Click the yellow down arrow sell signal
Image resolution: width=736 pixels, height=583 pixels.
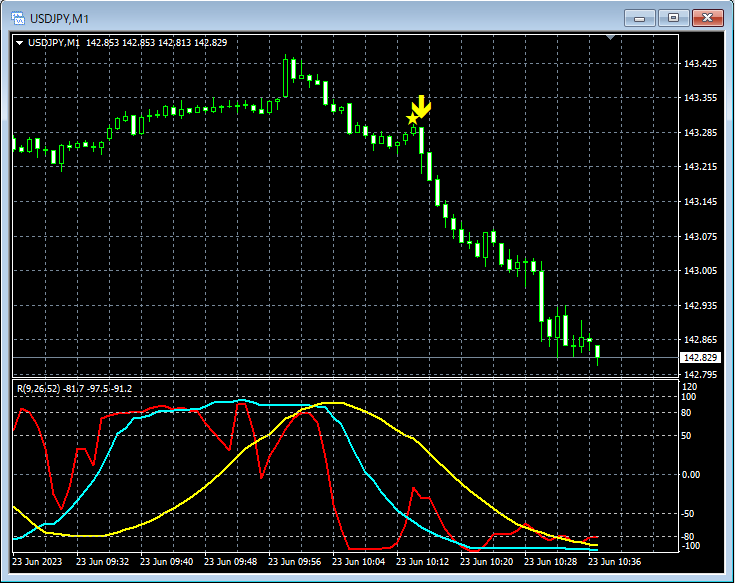click(422, 107)
